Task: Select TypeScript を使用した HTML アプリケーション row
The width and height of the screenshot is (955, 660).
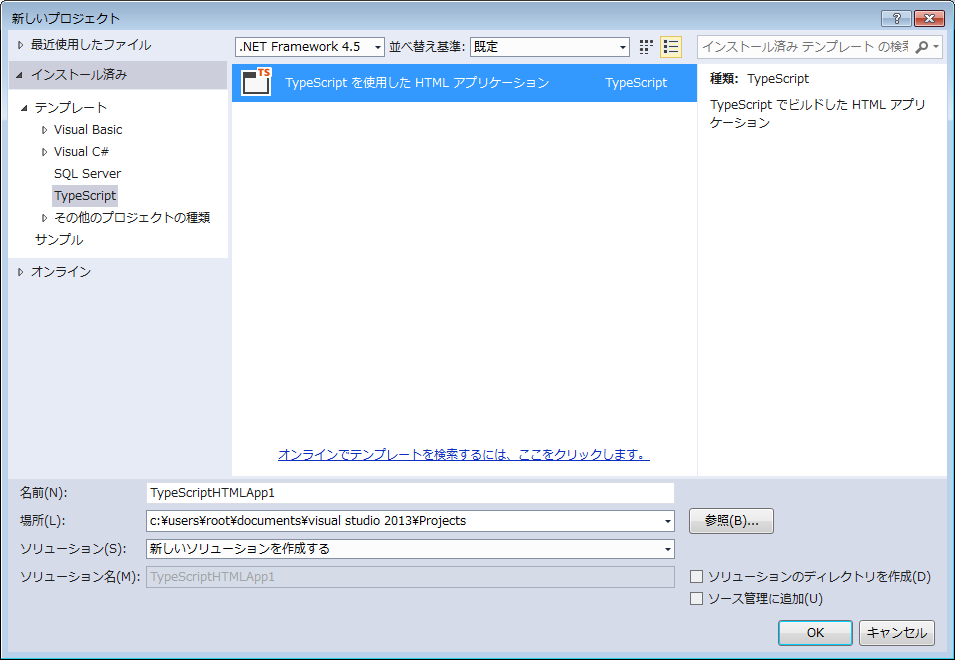Action: click(464, 83)
